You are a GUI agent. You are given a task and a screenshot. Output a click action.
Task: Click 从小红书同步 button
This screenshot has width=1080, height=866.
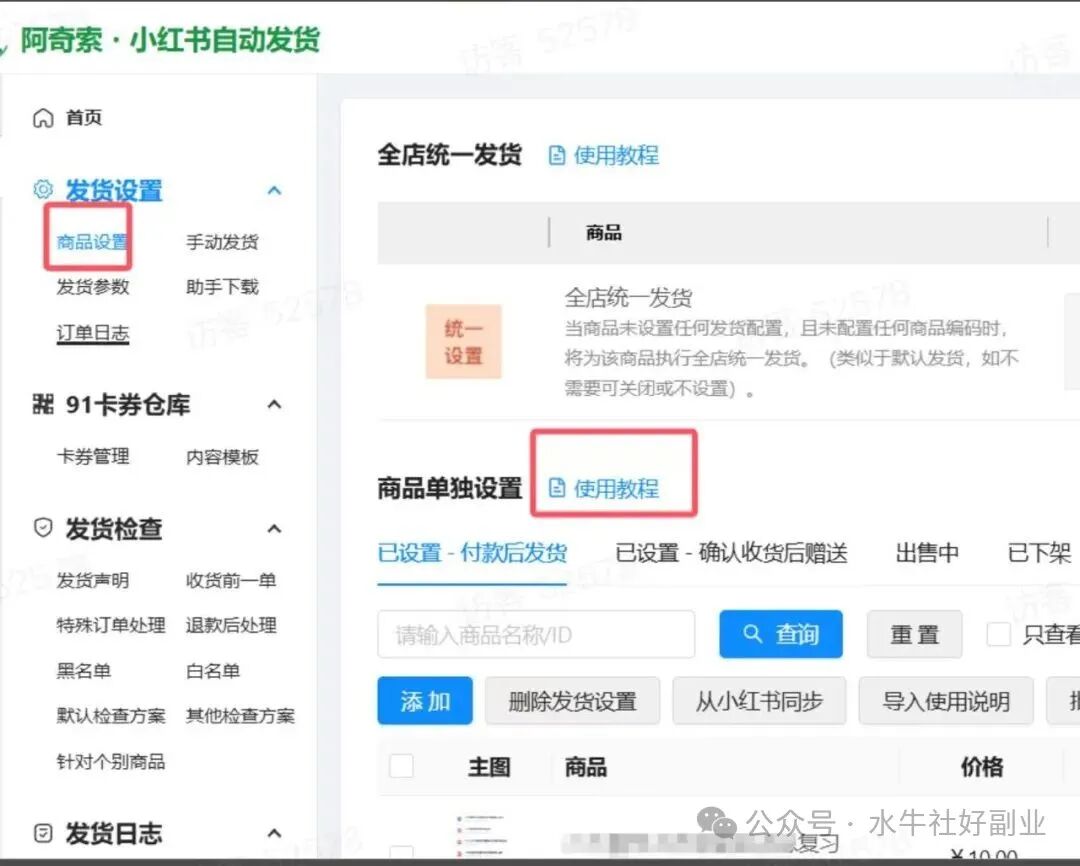(759, 701)
